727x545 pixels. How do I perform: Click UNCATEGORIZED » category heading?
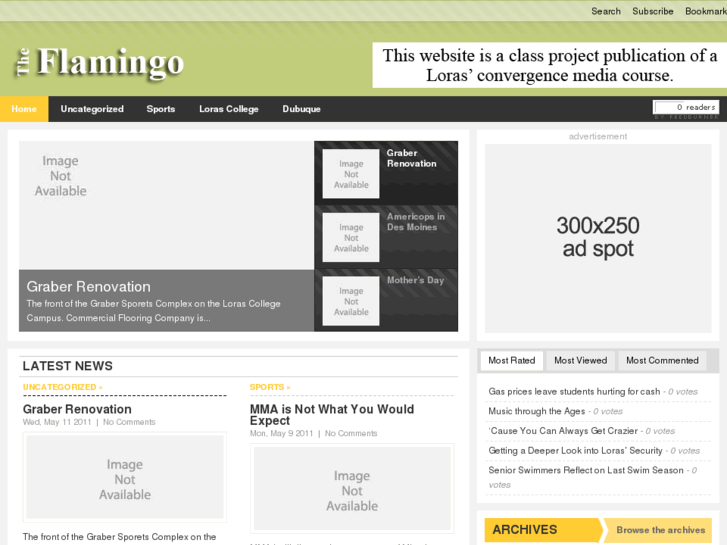coord(63,387)
